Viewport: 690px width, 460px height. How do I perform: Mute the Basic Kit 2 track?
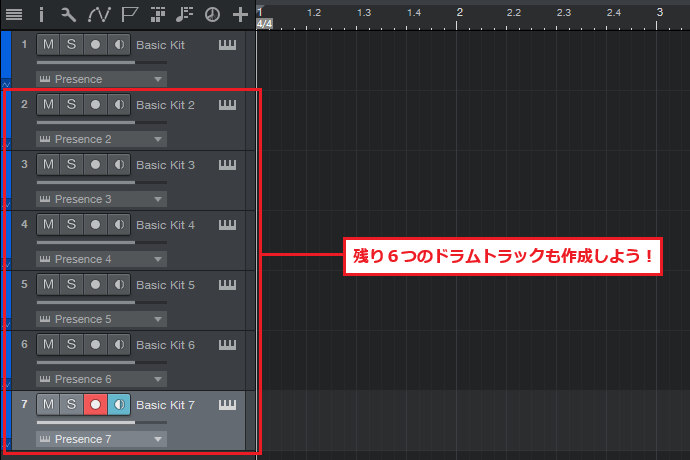click(48, 104)
